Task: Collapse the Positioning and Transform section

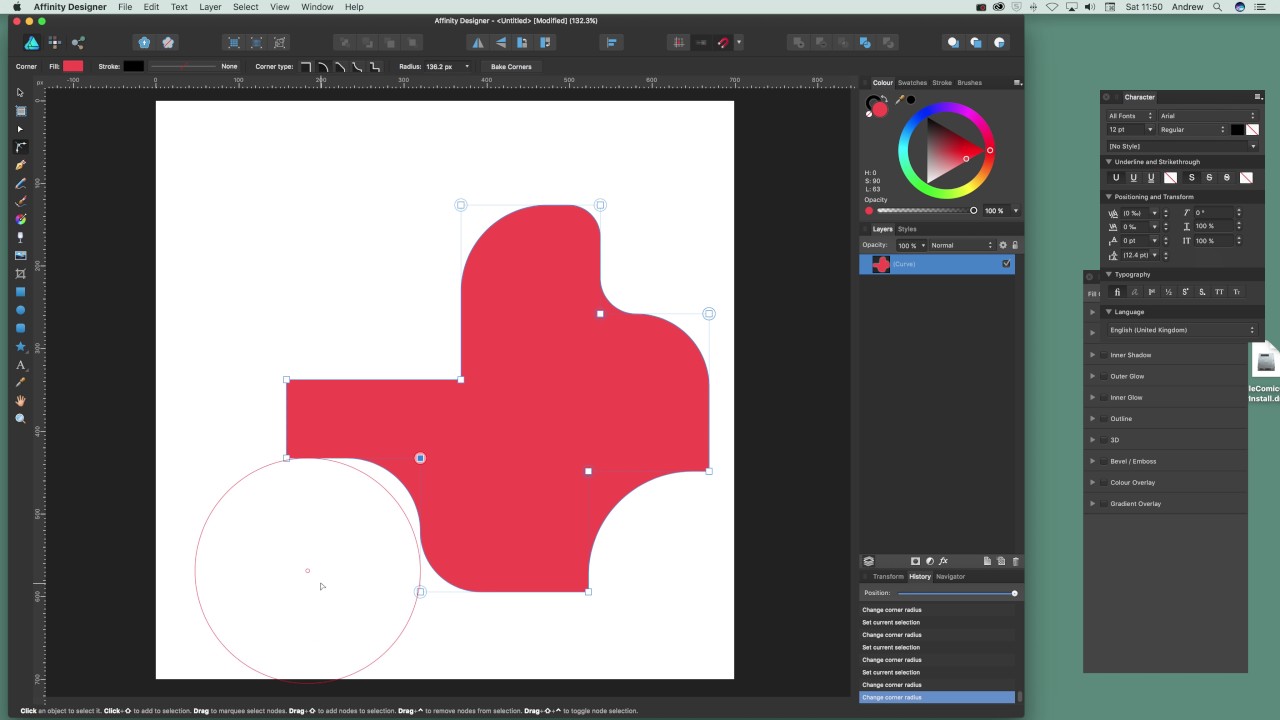Action: 1108,197
